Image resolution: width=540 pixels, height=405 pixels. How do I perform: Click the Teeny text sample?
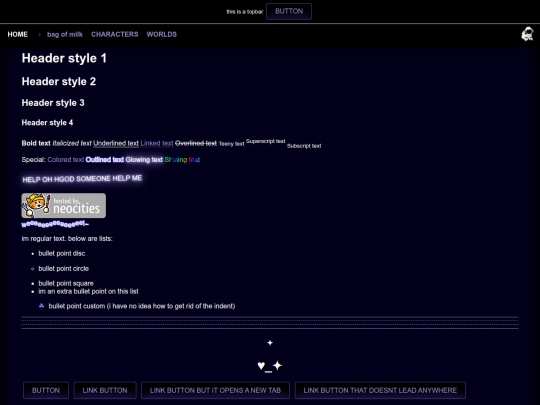231,144
